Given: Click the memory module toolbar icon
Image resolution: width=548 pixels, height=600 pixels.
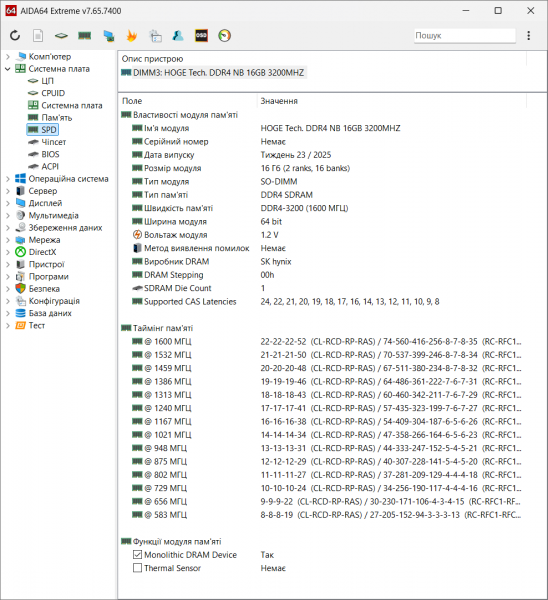Looking at the screenshot, I should [85, 36].
